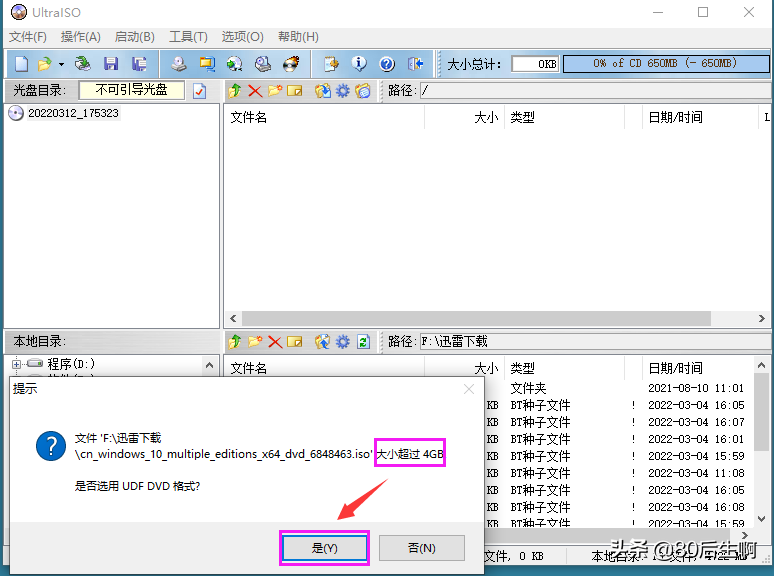This screenshot has width=774, height=576.
Task: Click the 0KB total size field
Action: [x=535, y=64]
